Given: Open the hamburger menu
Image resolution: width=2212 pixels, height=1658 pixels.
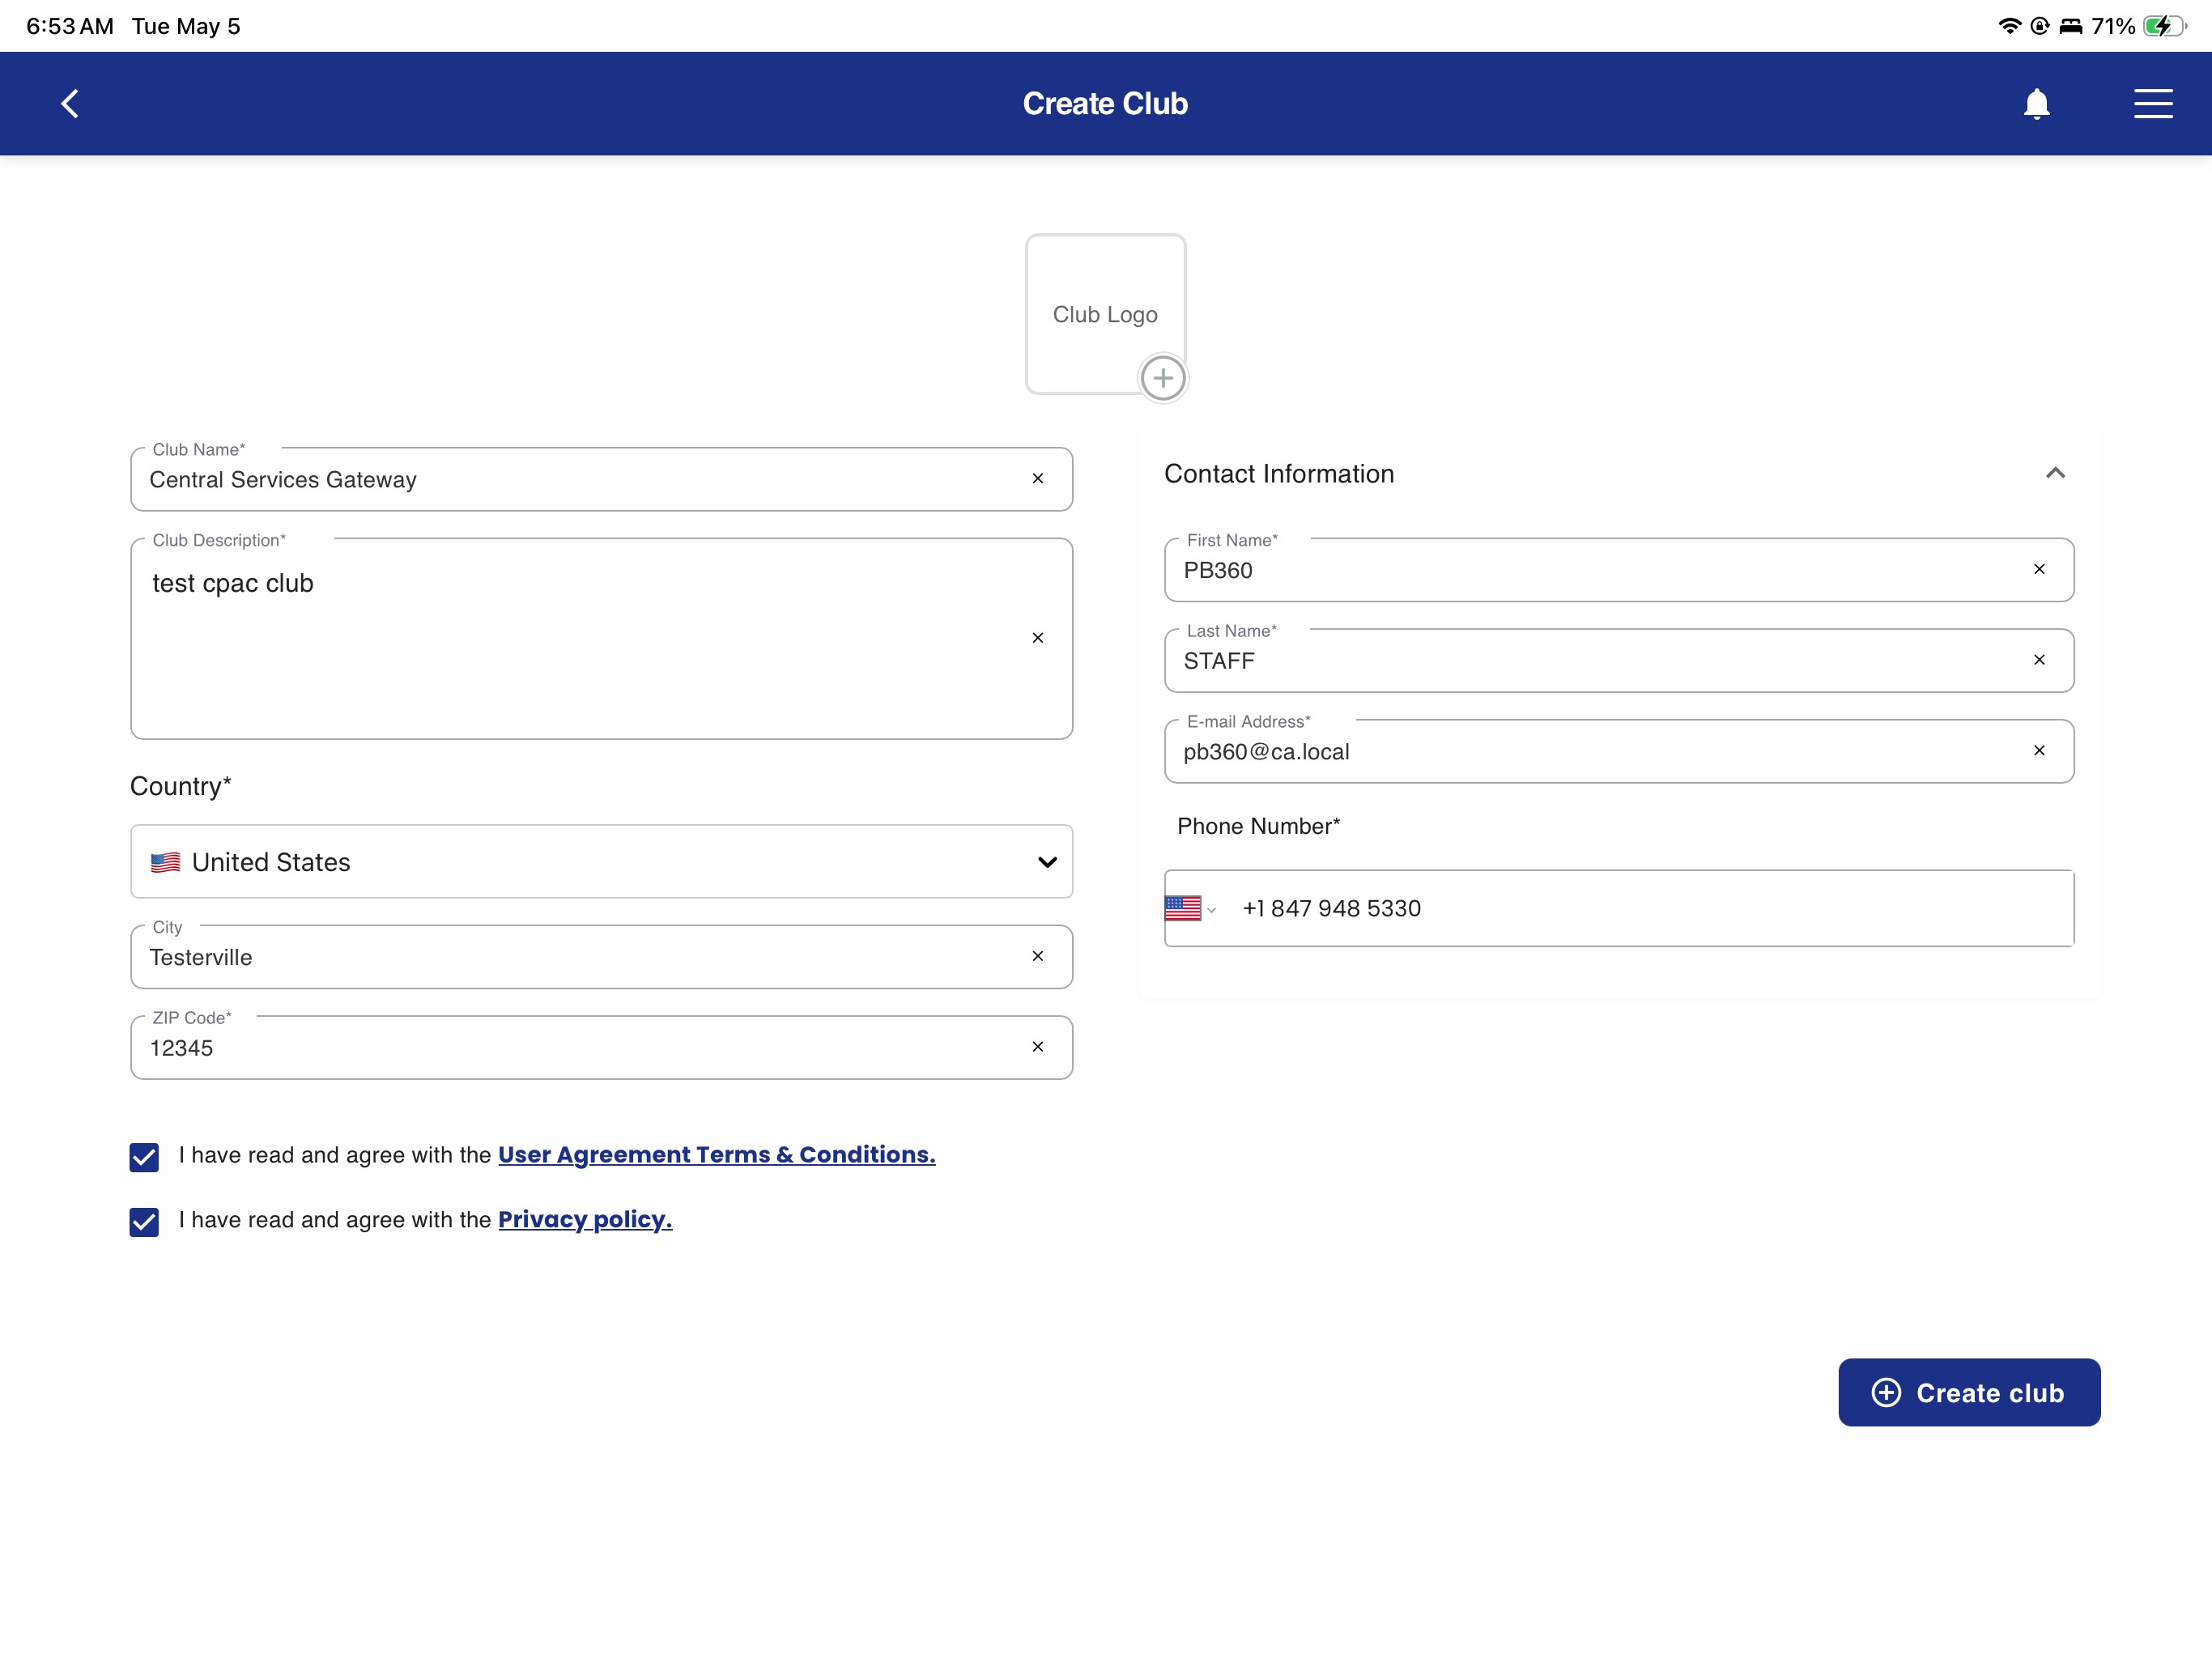Looking at the screenshot, I should [x=2153, y=103].
